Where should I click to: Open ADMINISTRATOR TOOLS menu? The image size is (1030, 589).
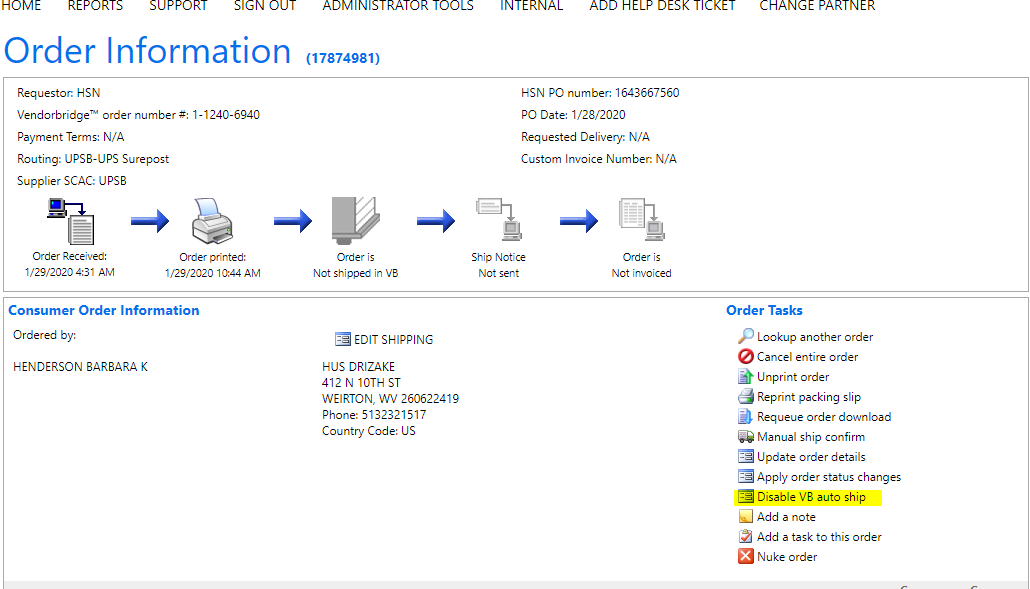pyautogui.click(x=398, y=5)
